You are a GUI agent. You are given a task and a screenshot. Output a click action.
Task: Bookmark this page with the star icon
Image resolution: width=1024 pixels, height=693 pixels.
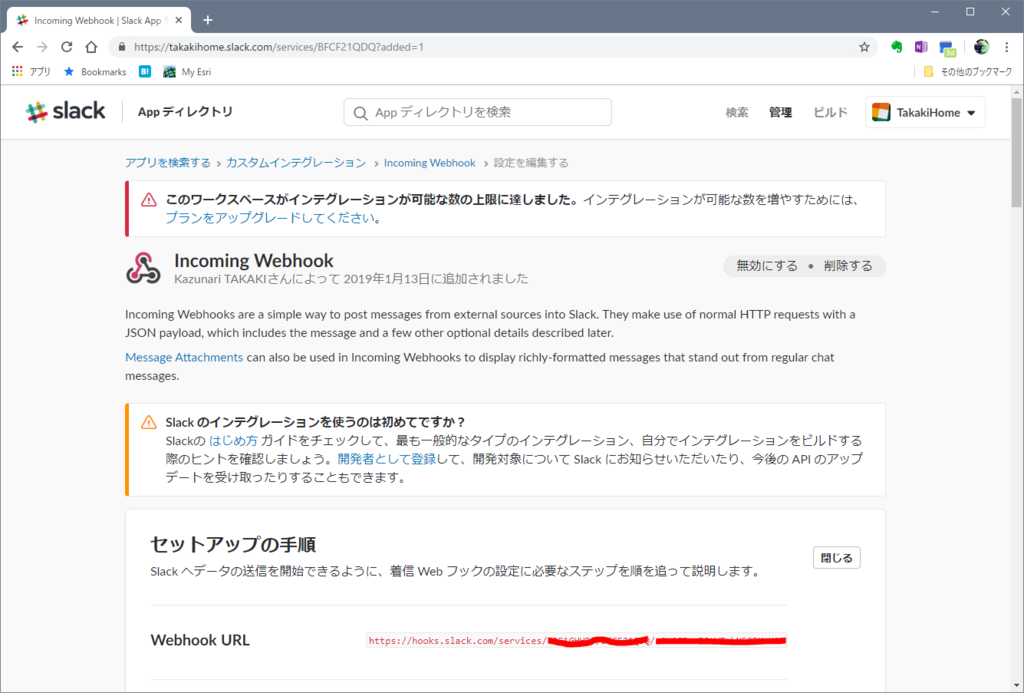864,46
